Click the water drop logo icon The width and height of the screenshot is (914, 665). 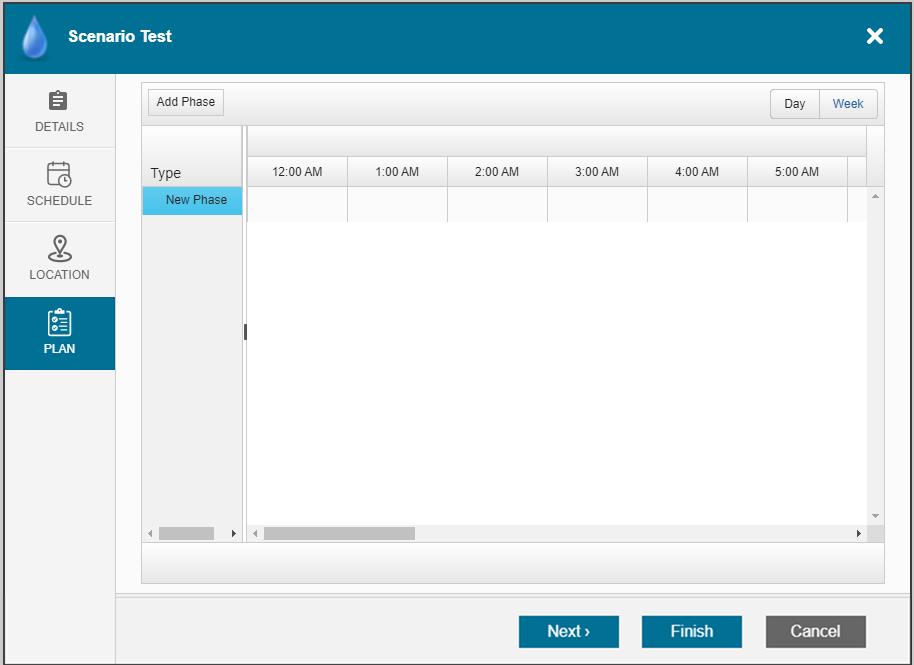(35, 38)
